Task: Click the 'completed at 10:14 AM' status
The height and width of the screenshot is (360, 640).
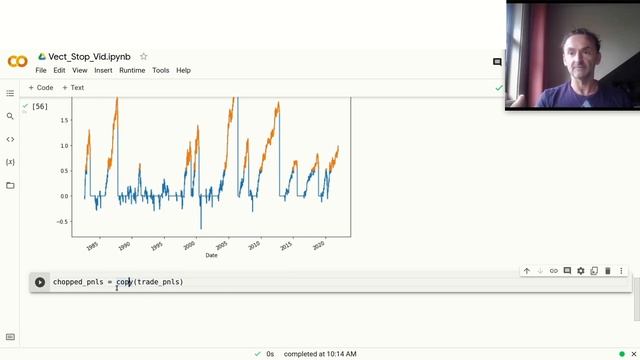Action: (x=320, y=354)
